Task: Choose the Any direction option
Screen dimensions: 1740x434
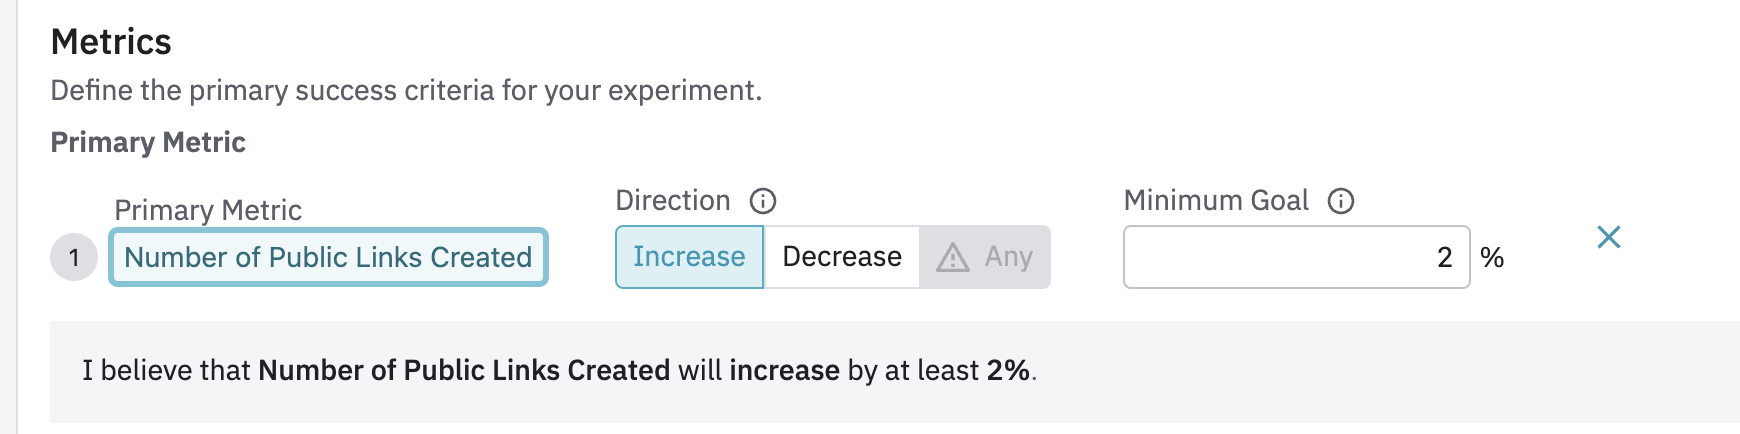Action: 1008,257
